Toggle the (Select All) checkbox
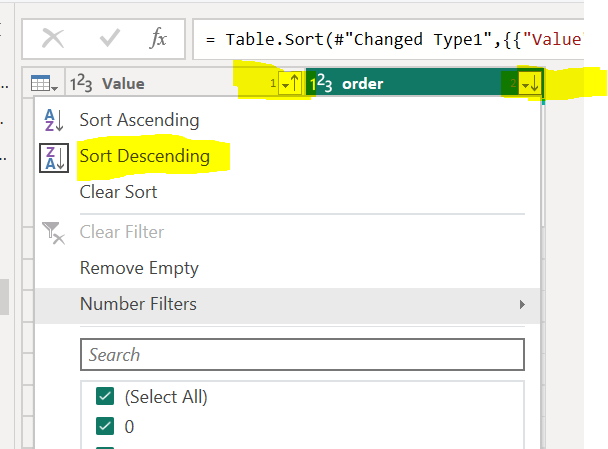The image size is (608, 449). tap(105, 396)
